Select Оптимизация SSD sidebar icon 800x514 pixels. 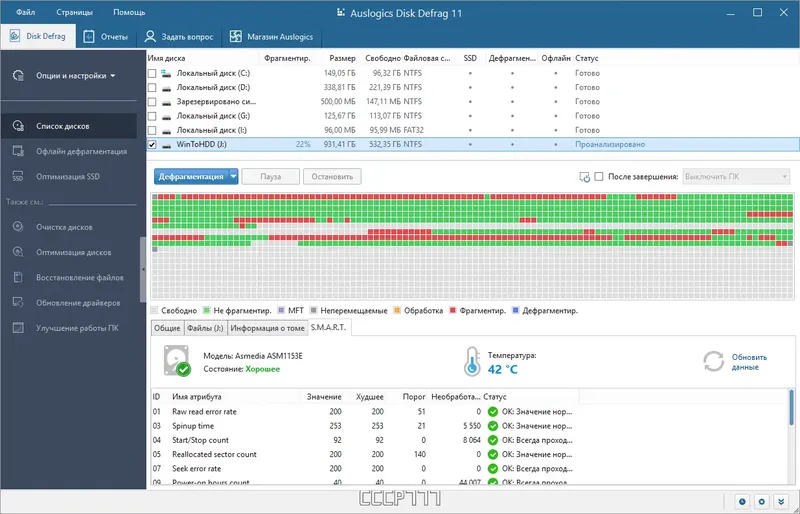pyautogui.click(x=18, y=177)
